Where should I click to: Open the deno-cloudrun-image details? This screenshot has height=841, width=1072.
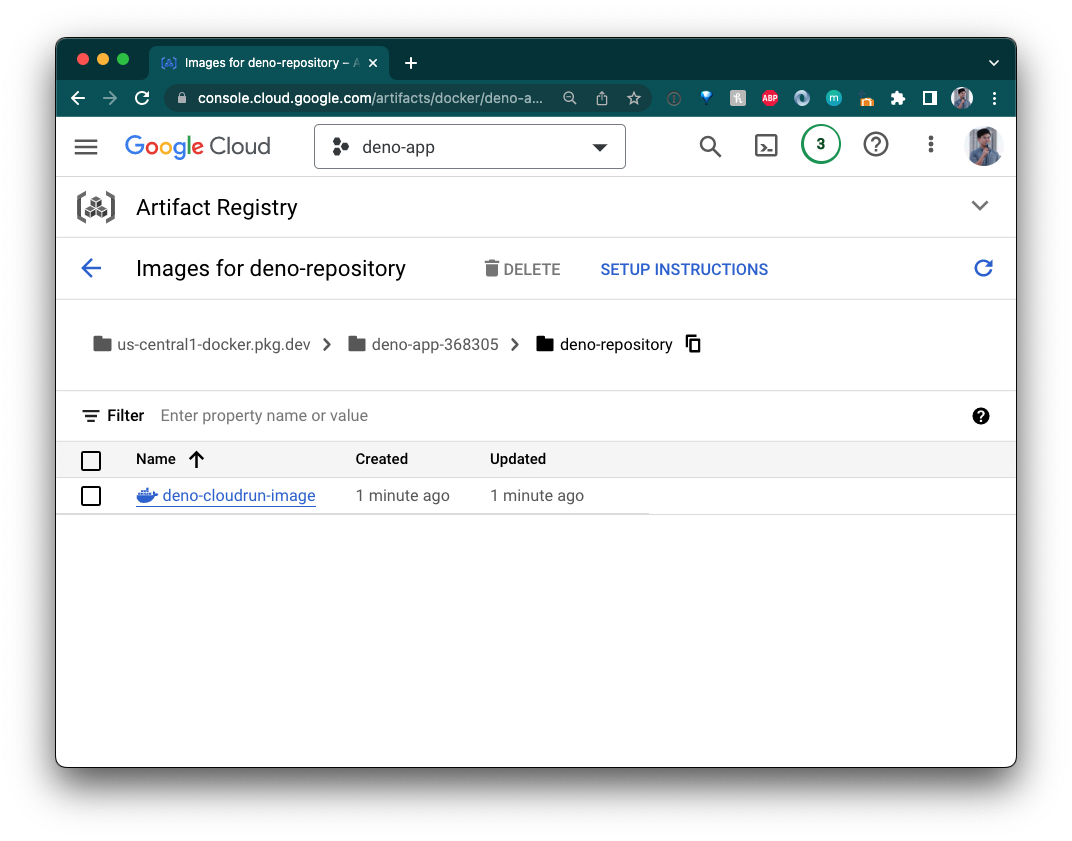pos(236,495)
